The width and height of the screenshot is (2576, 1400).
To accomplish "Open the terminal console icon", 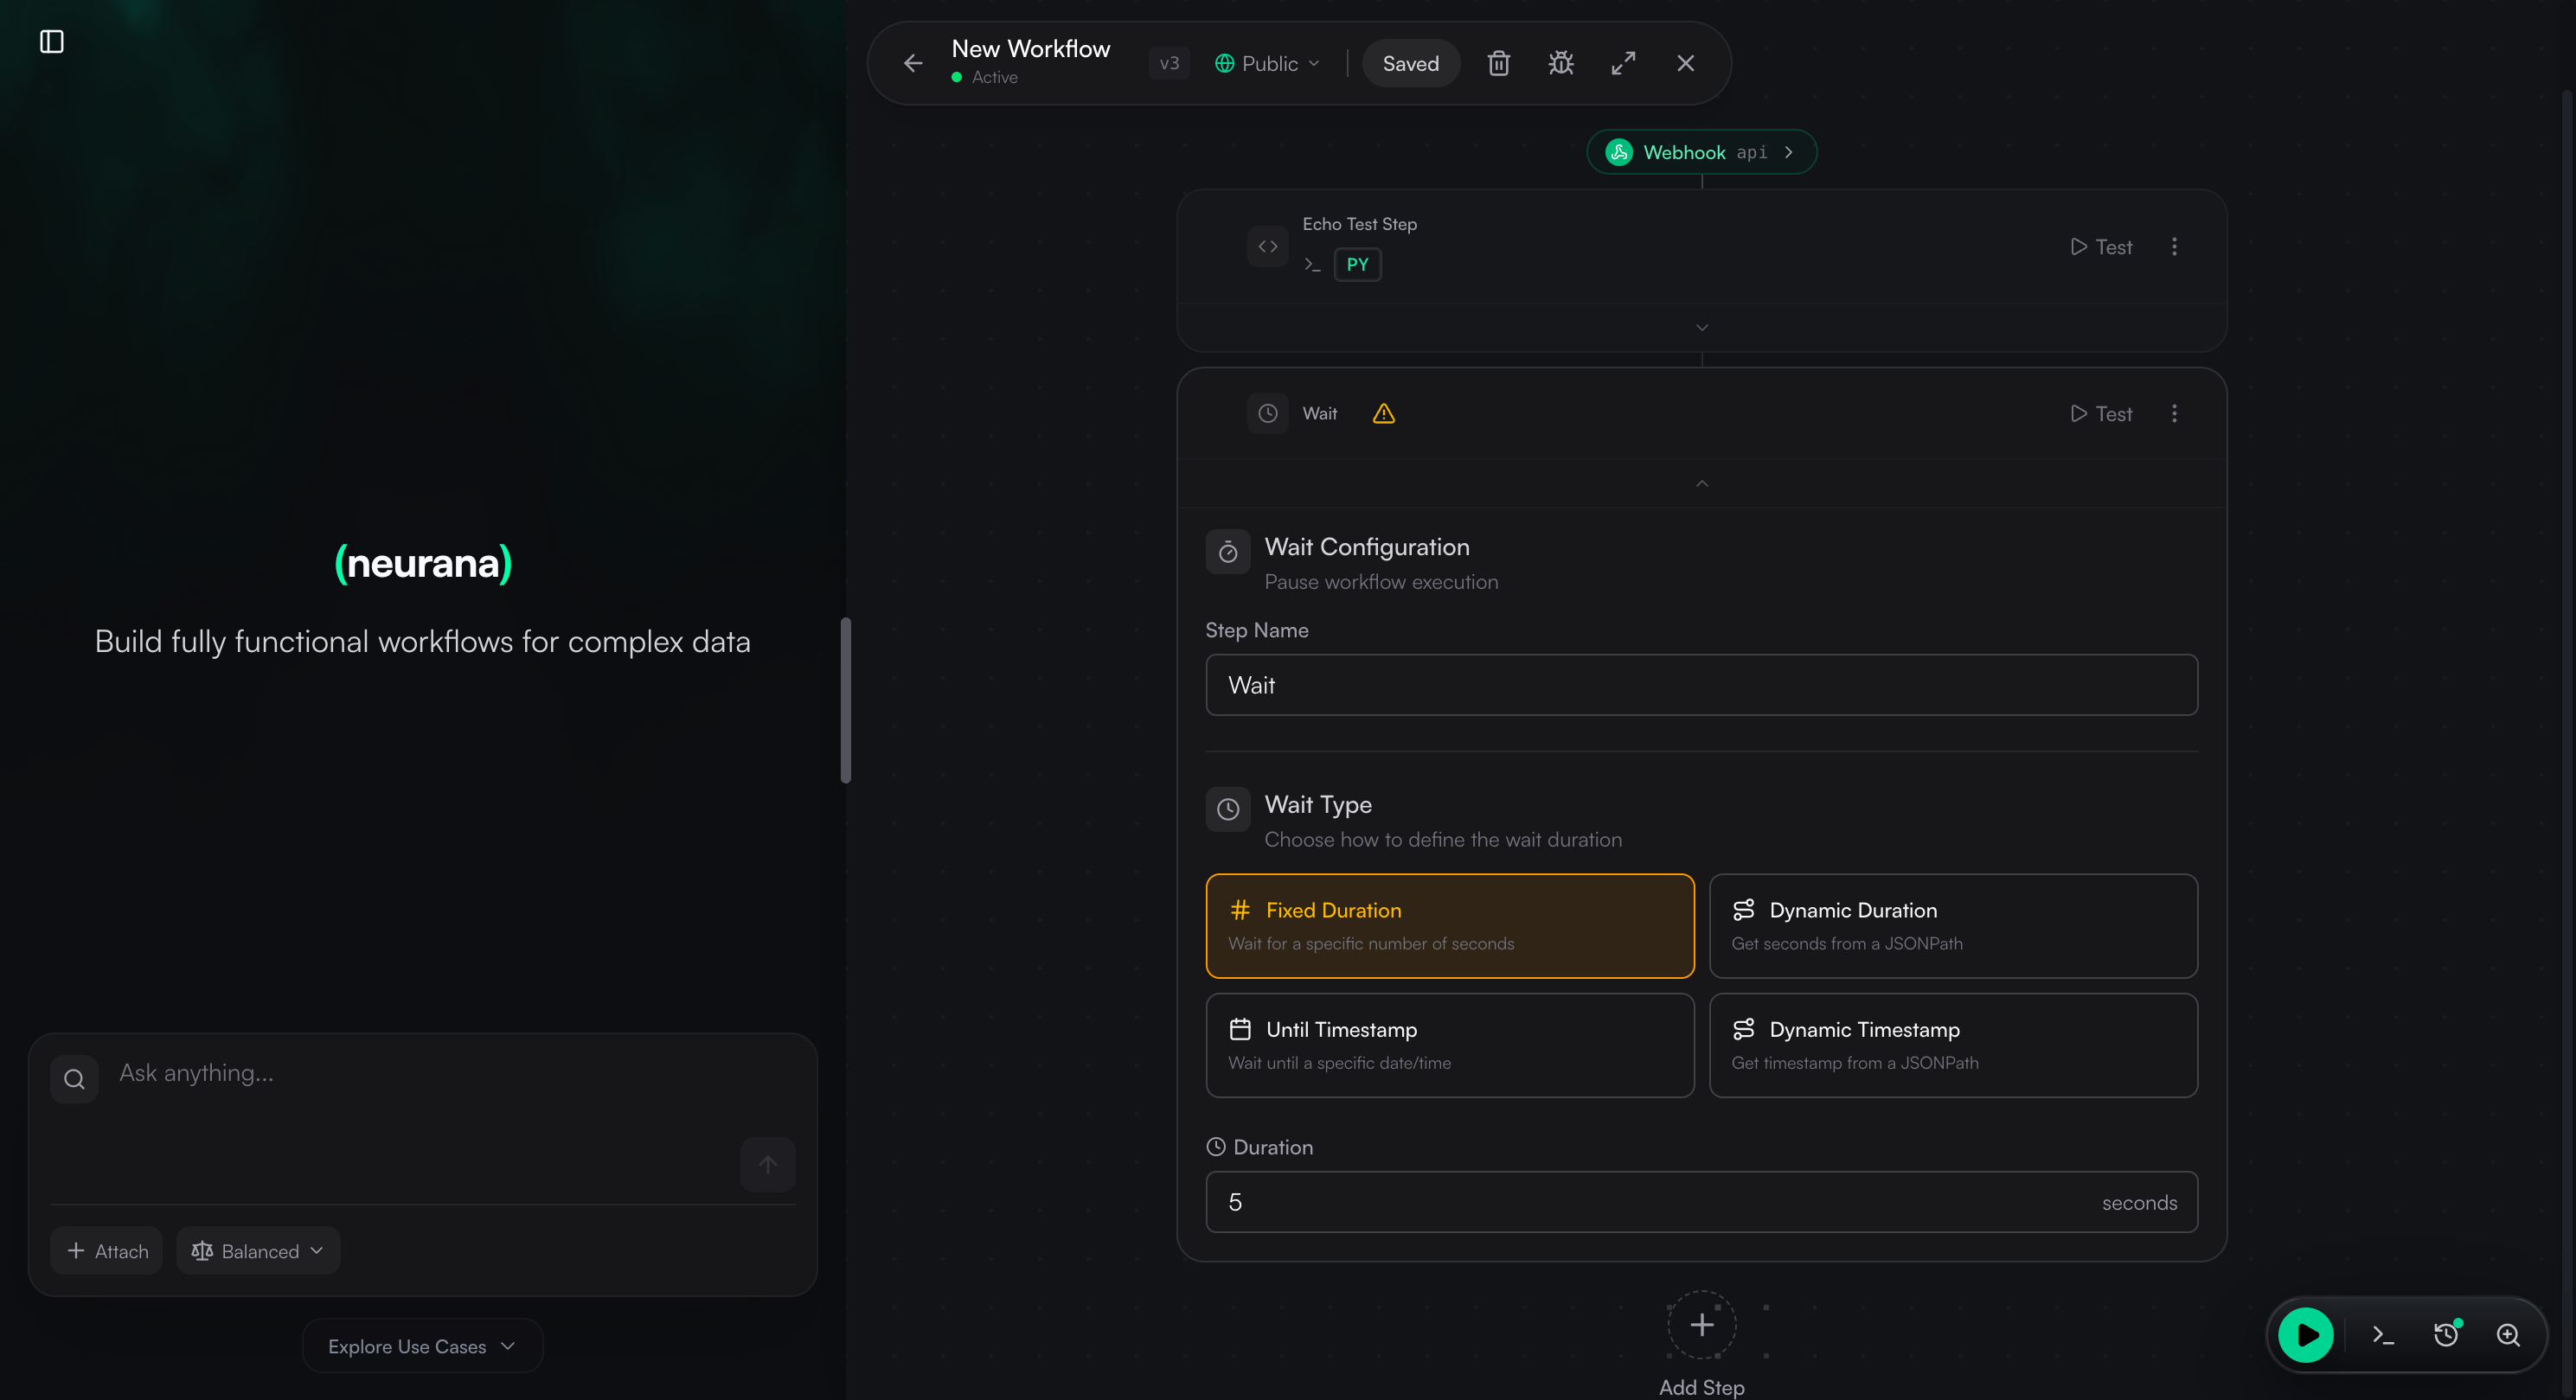I will pos(2383,1335).
